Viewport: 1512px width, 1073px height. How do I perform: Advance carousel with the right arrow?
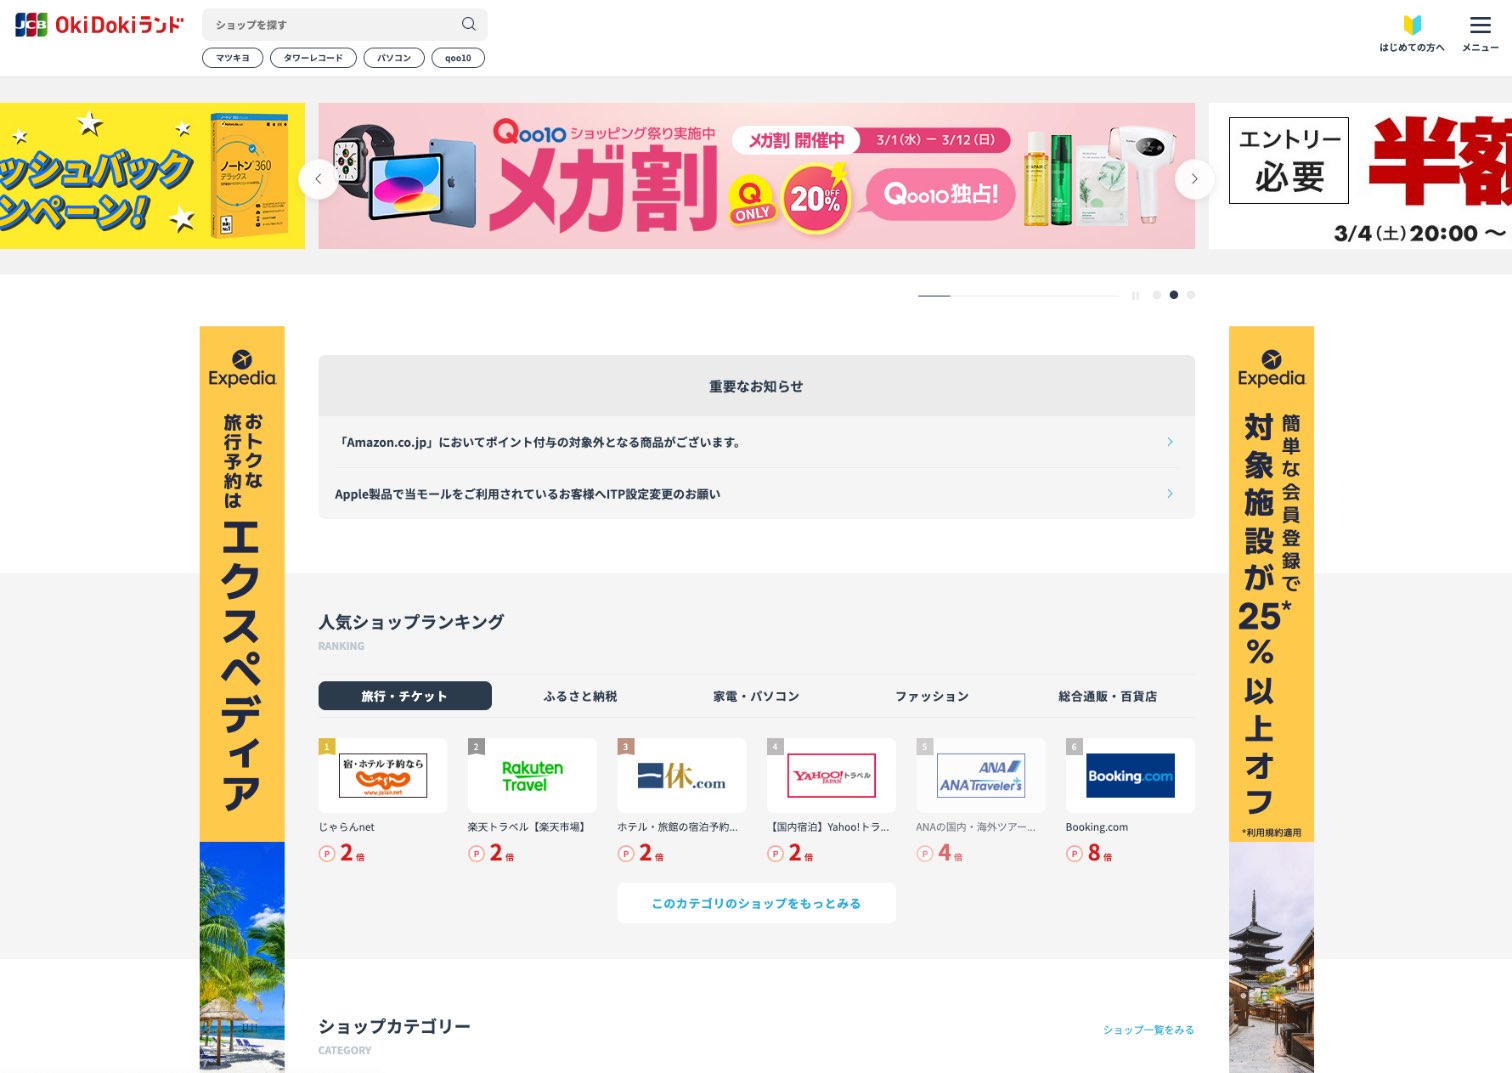coord(1194,179)
